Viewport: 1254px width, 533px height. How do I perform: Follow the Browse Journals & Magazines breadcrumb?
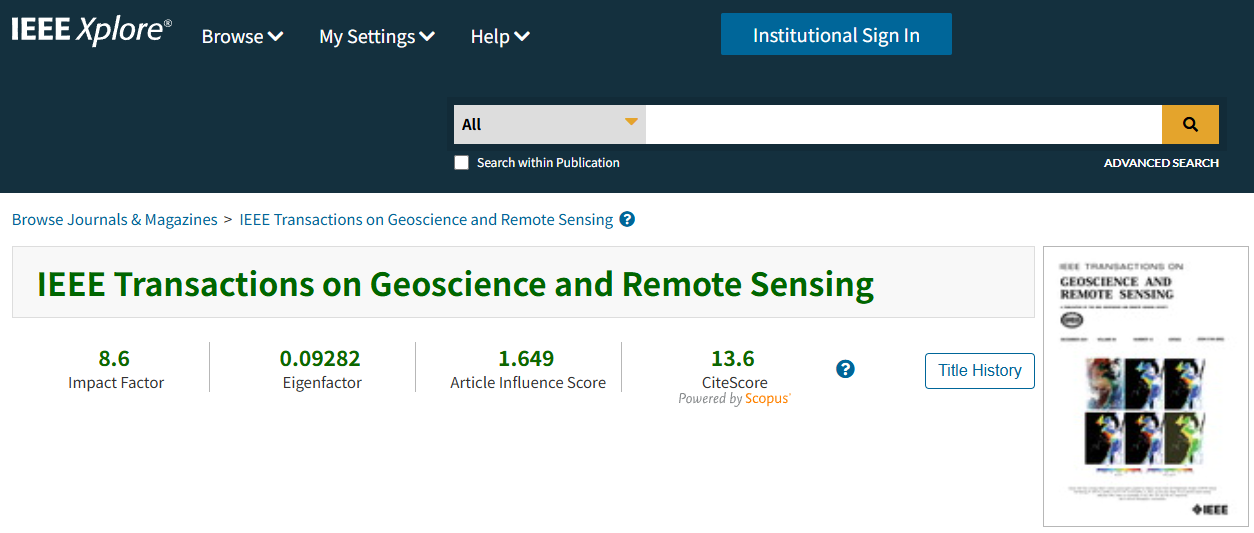tap(115, 220)
